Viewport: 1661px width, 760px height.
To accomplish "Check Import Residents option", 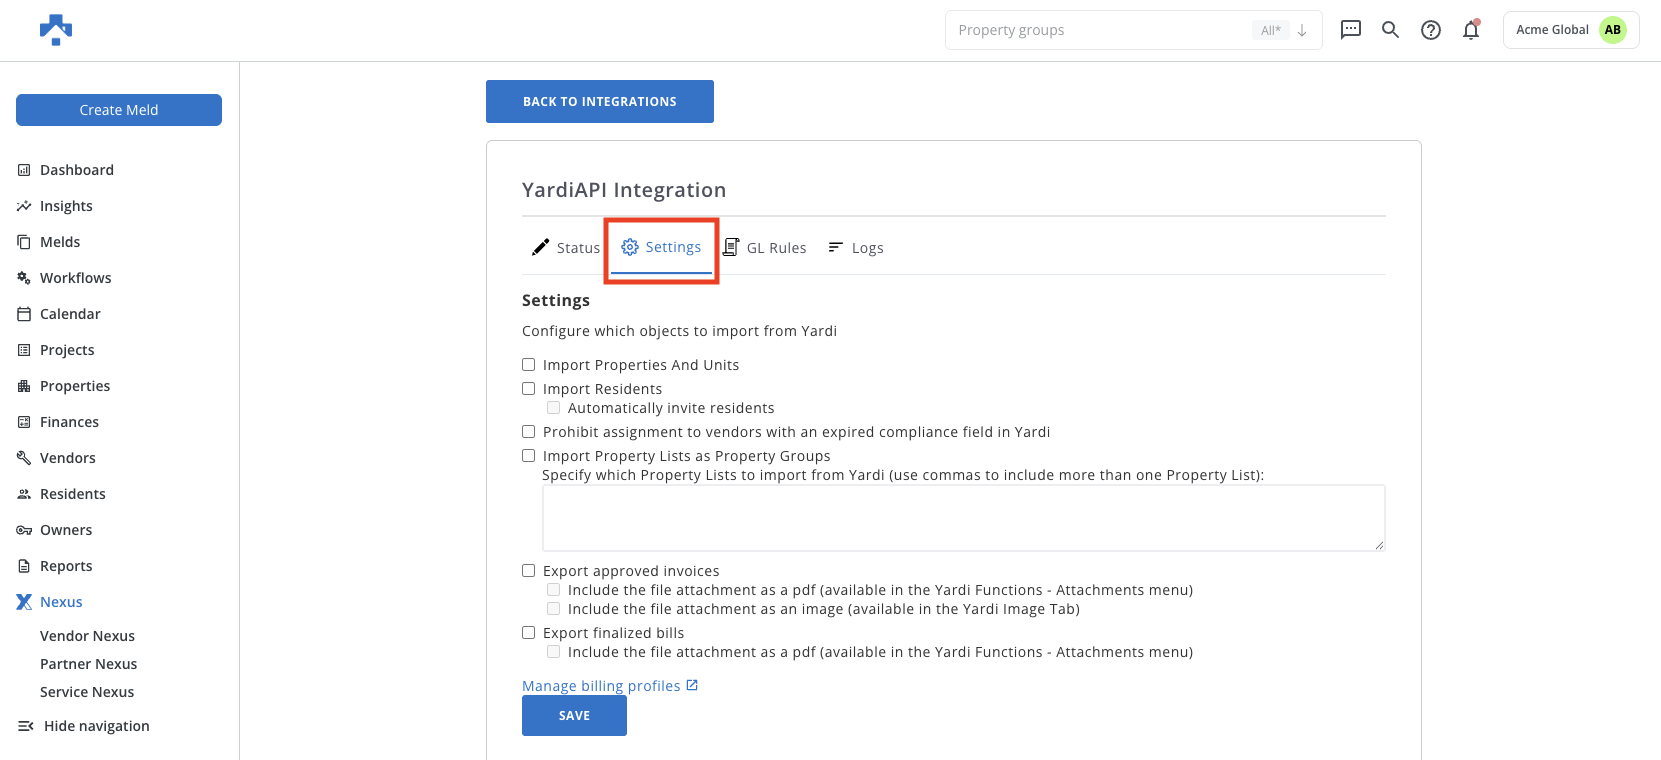I will tap(529, 389).
